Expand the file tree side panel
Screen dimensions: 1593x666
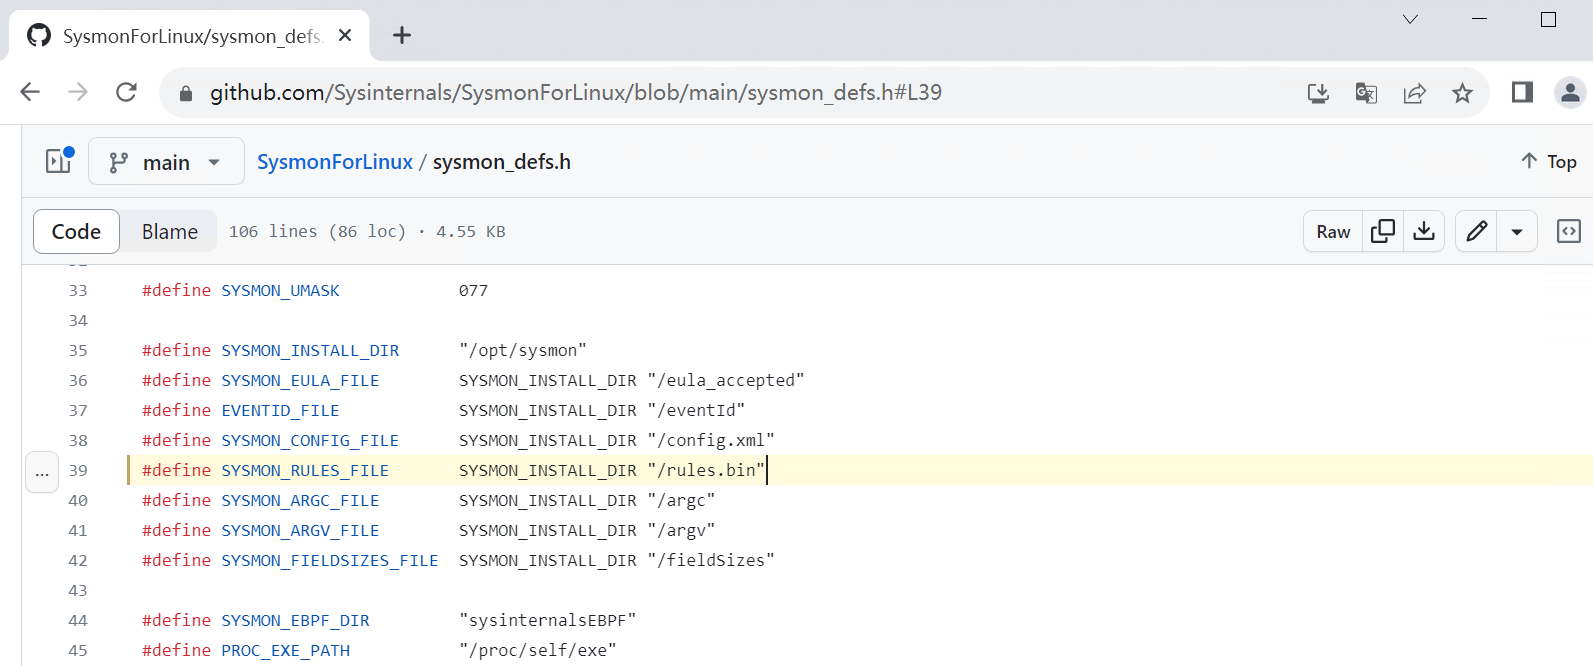click(59, 160)
